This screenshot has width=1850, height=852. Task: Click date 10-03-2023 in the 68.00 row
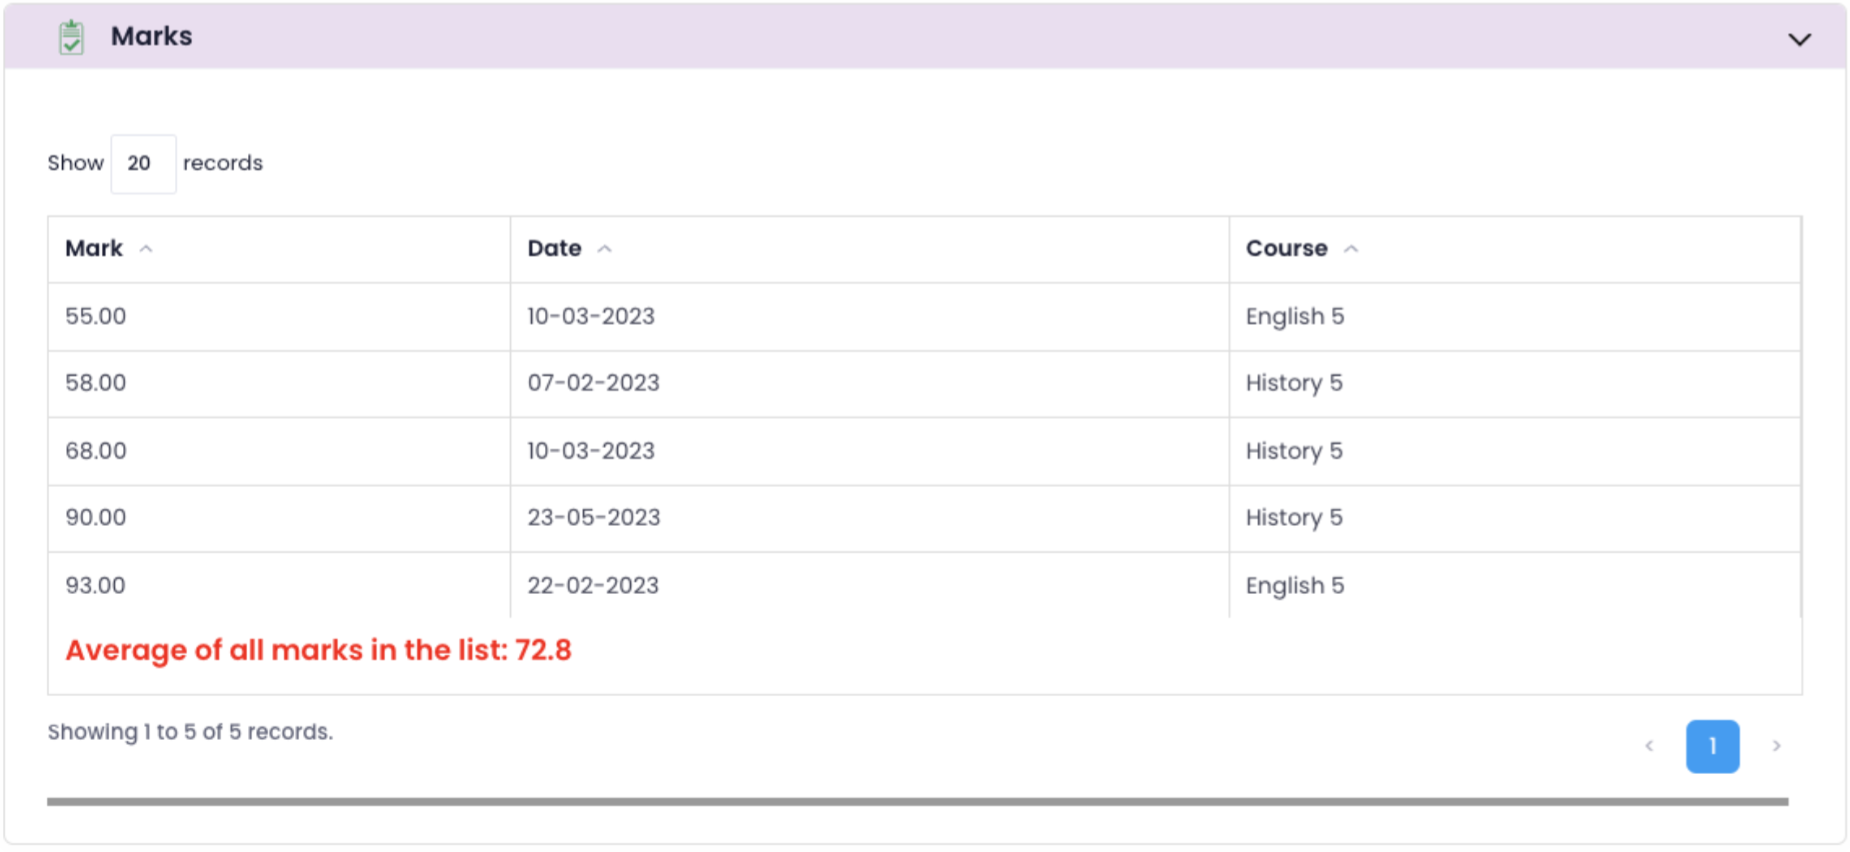coord(591,451)
